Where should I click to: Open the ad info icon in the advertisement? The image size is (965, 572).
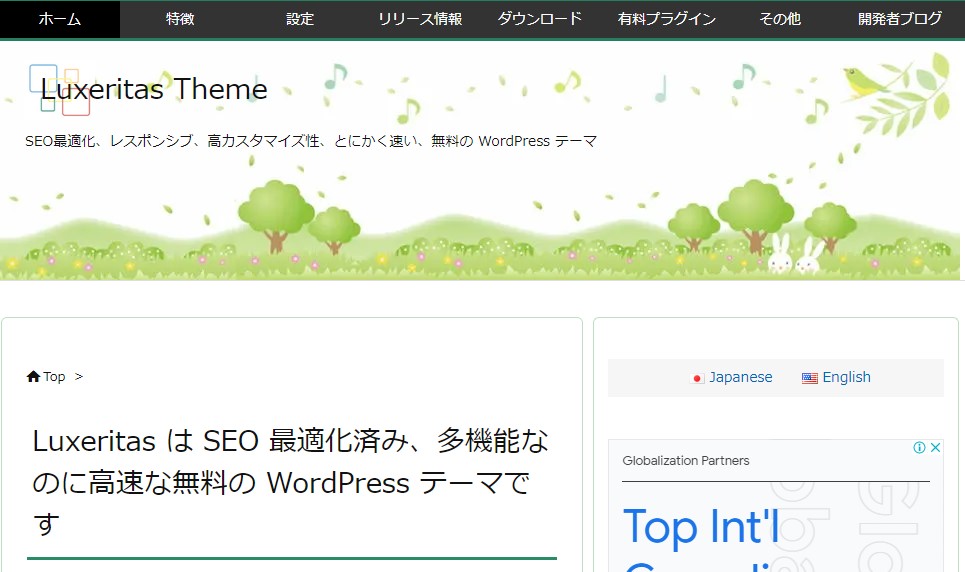919,448
